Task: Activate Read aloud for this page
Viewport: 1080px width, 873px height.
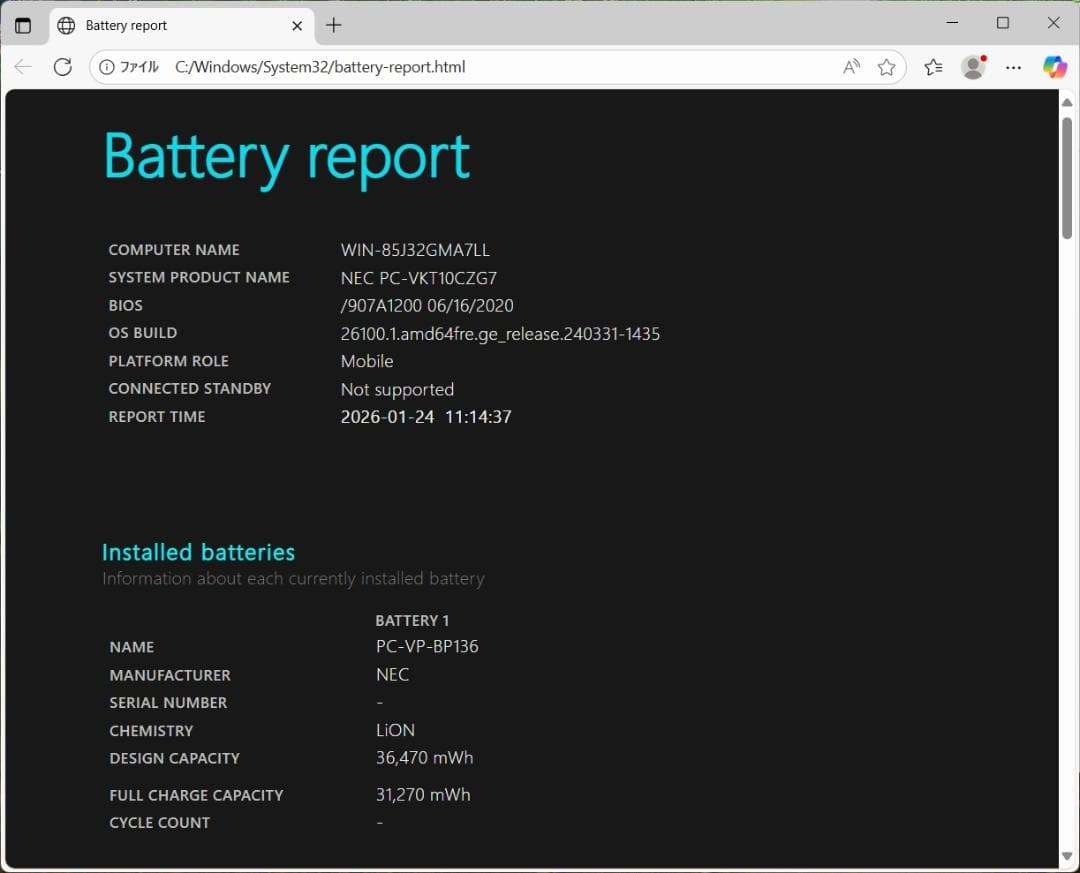Action: (x=851, y=67)
